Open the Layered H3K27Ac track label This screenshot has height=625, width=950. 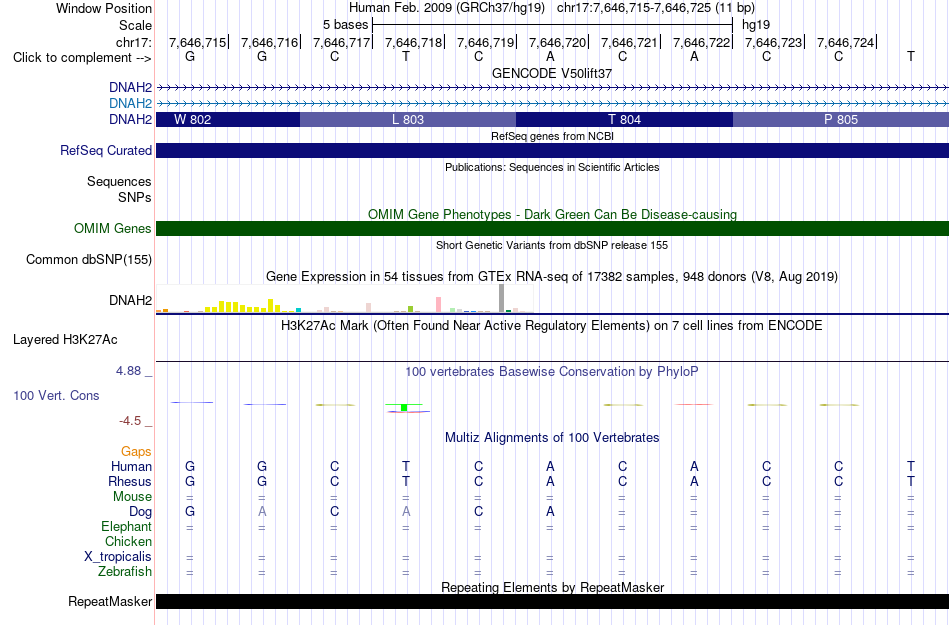coord(65,339)
